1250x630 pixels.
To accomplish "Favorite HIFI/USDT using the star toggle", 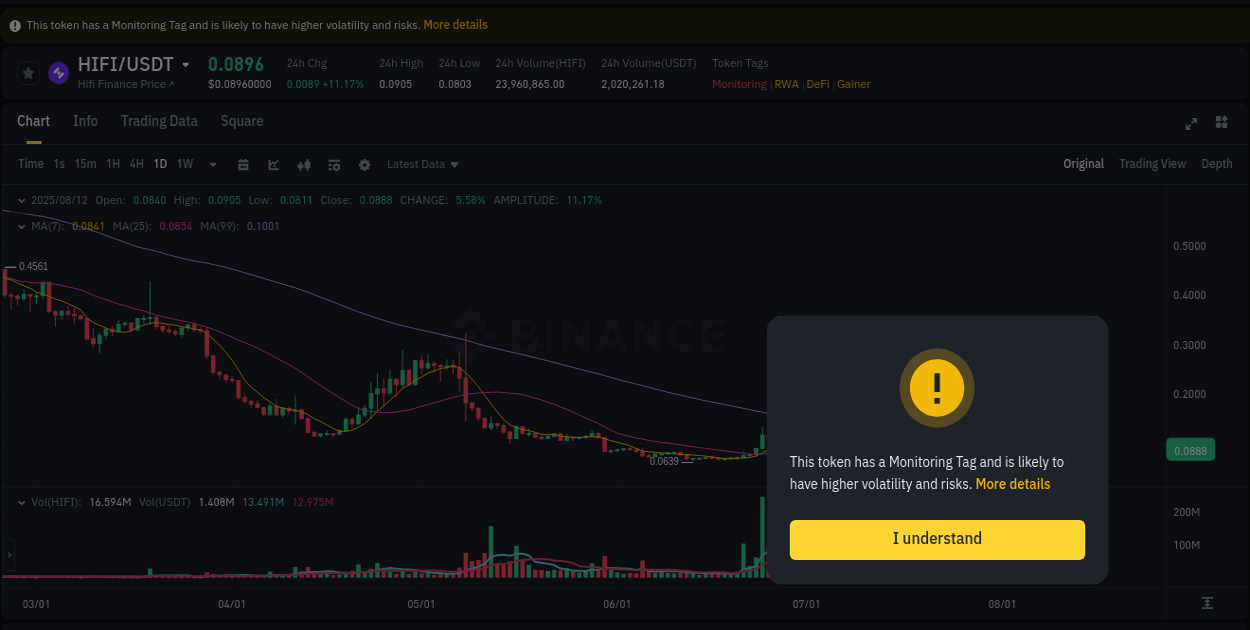I will click(26, 72).
